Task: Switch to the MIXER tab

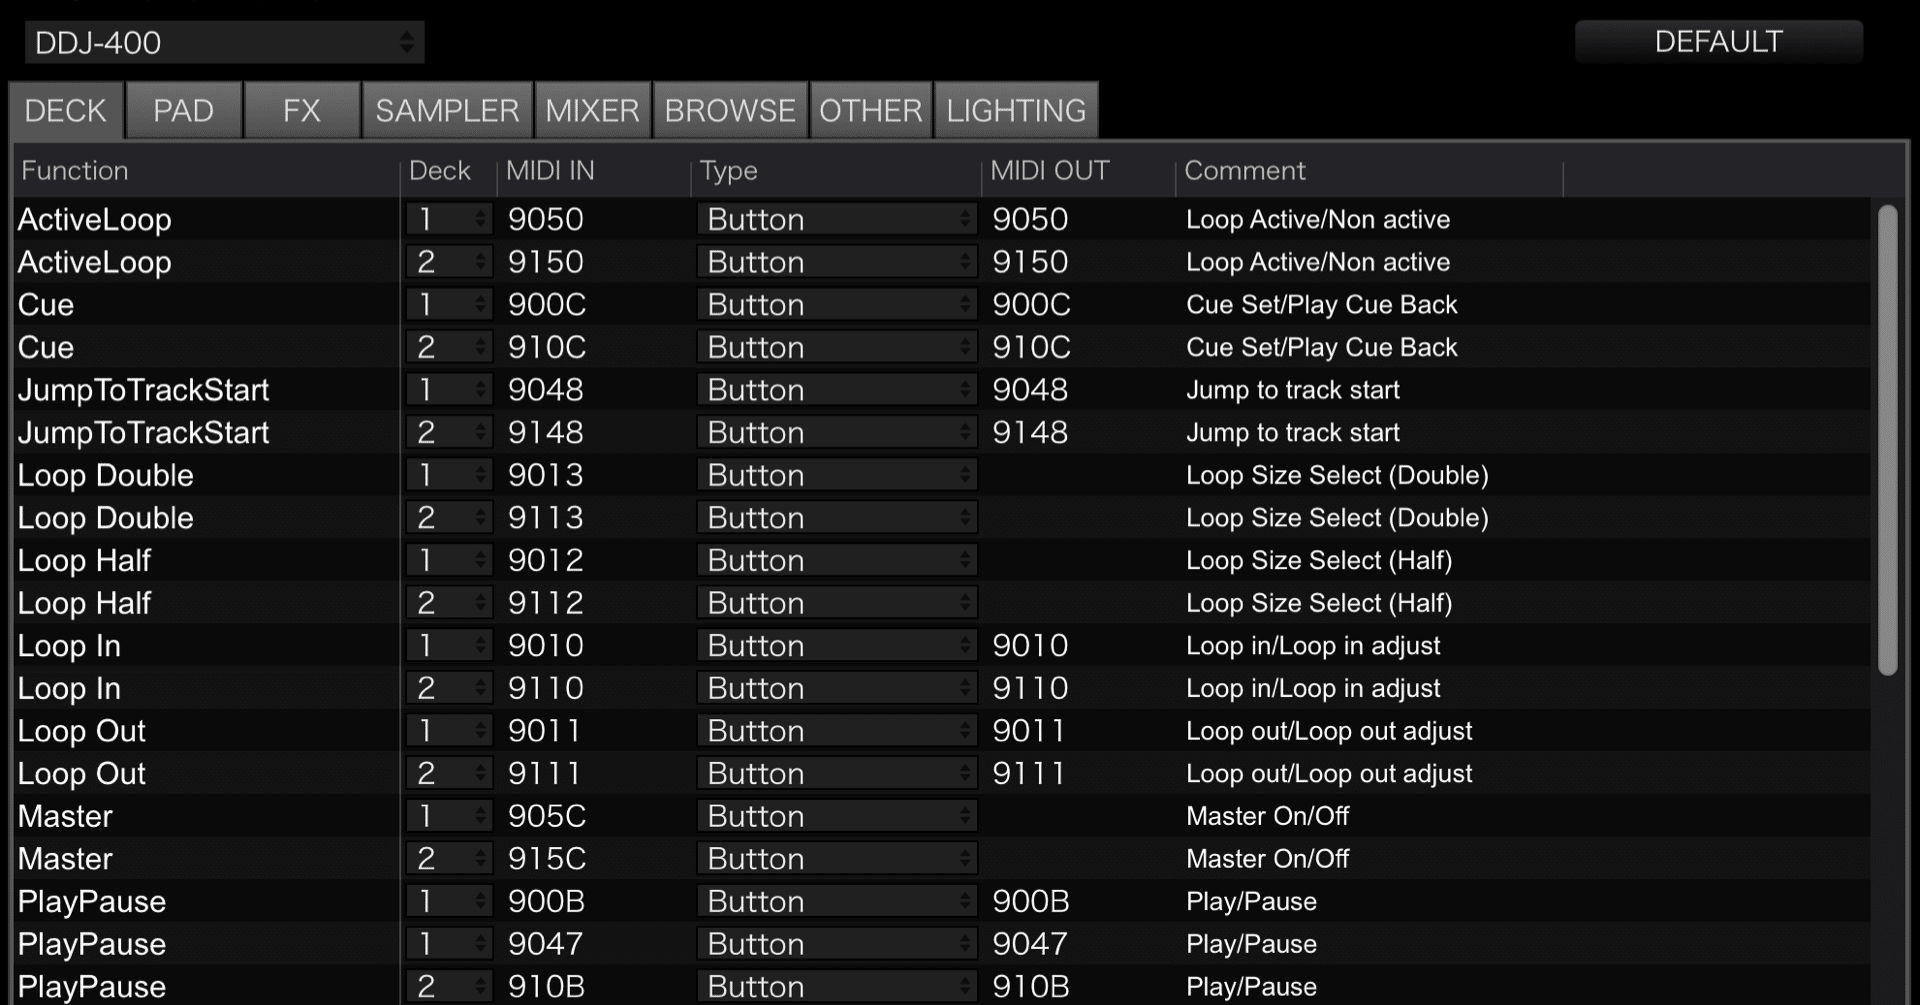Action: pyautogui.click(x=591, y=111)
